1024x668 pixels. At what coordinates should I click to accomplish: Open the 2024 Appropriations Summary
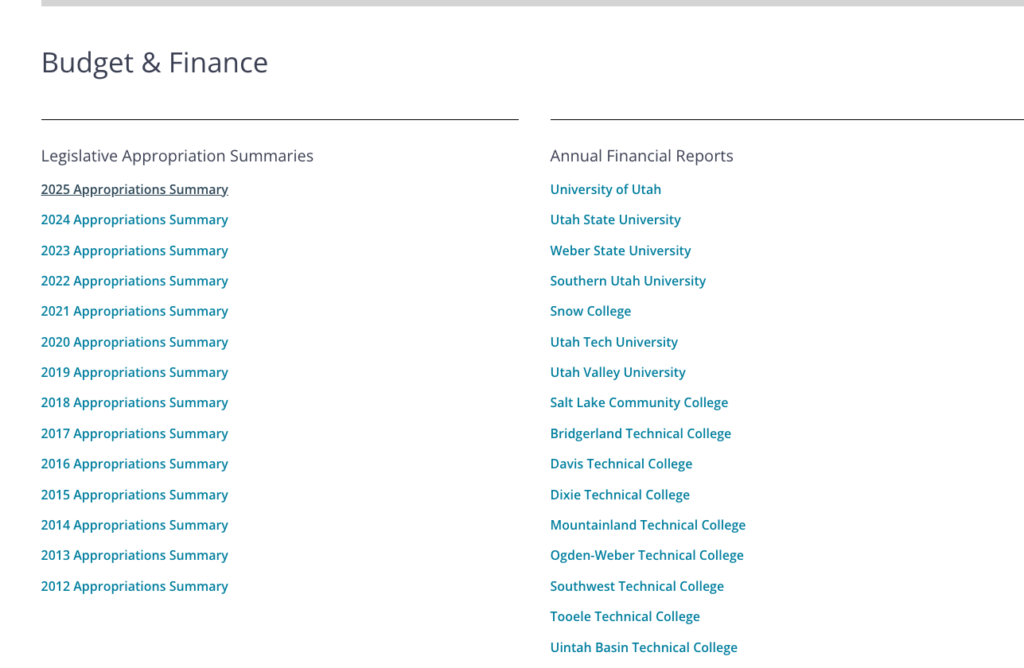pyautogui.click(x=134, y=220)
